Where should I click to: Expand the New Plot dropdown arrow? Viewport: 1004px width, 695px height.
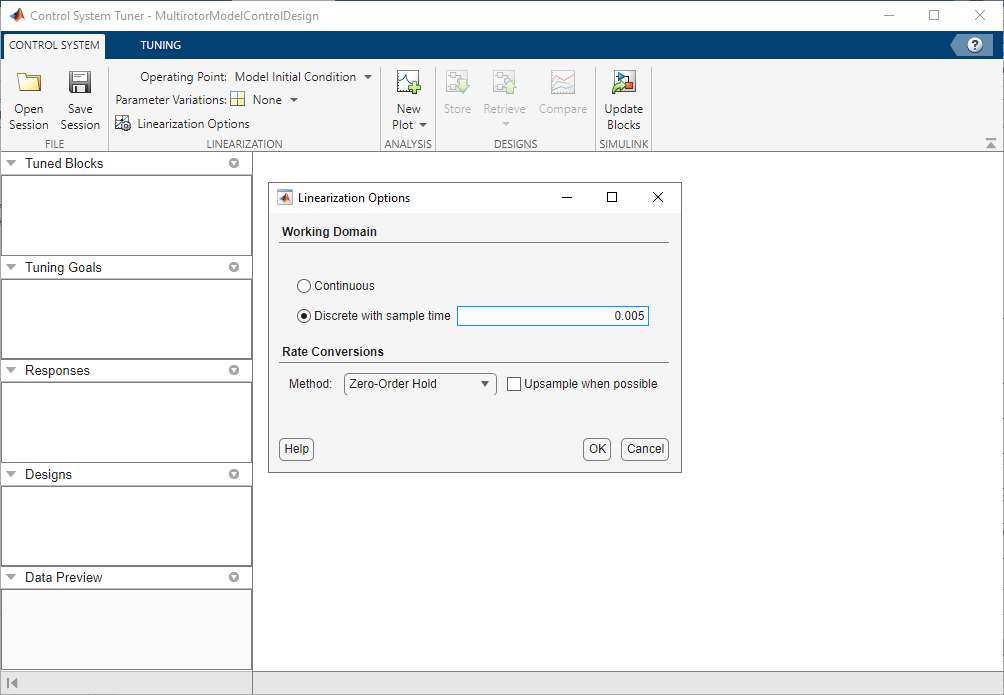point(423,125)
